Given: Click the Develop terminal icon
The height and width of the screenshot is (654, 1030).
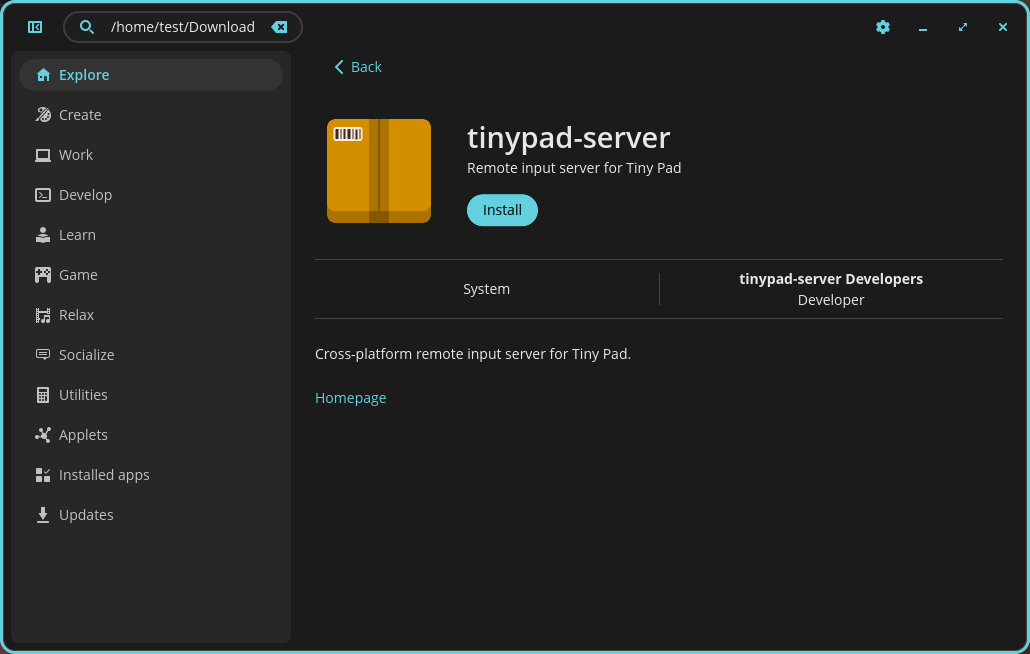Looking at the screenshot, I should pyautogui.click(x=43, y=195).
